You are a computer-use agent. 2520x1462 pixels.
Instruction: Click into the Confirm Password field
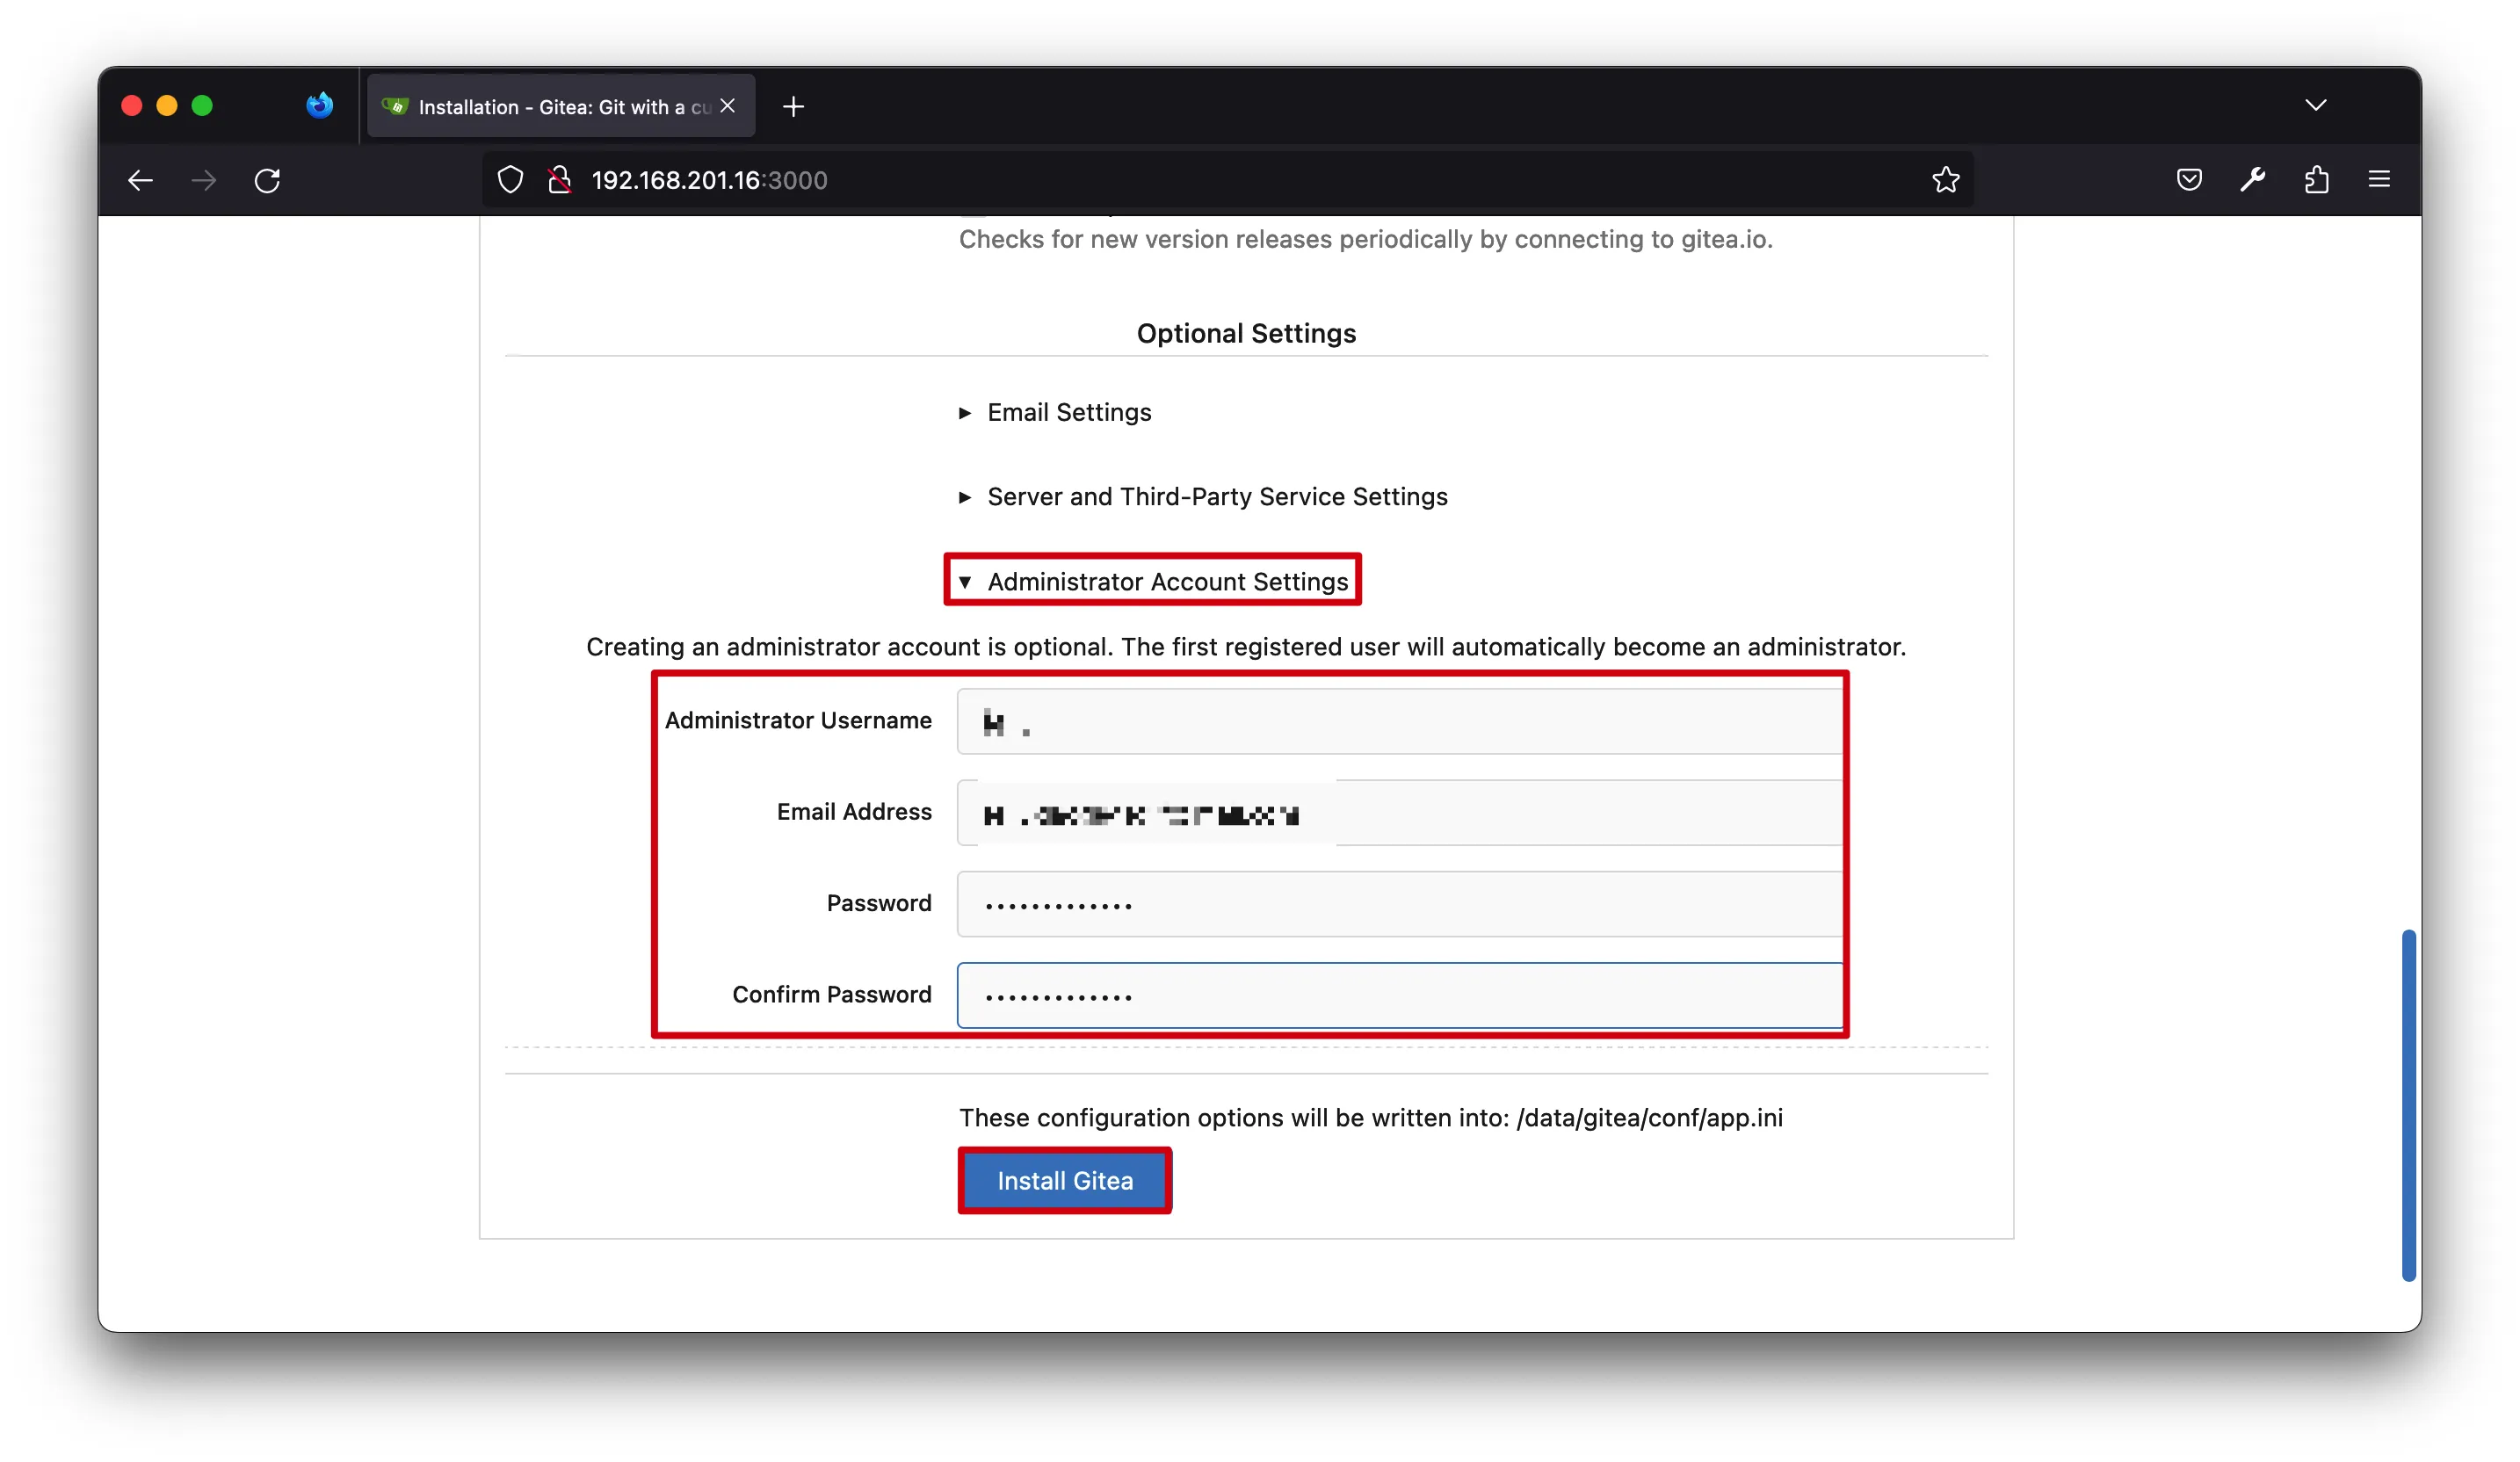(1399, 995)
